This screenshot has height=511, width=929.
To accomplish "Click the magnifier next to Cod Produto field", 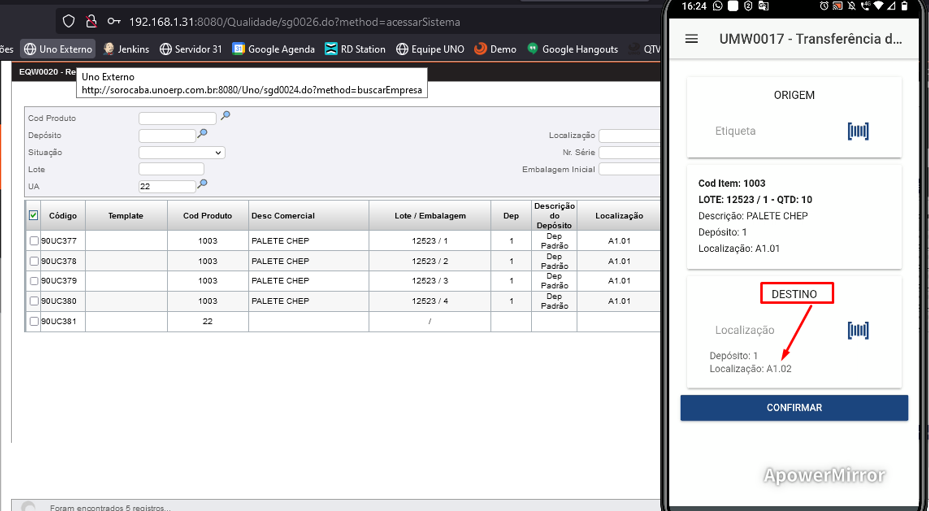I will (x=225, y=117).
